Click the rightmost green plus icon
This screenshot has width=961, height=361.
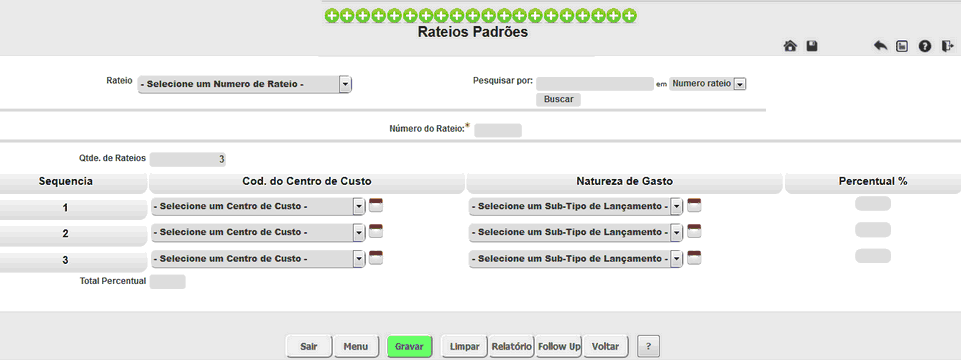(x=629, y=15)
